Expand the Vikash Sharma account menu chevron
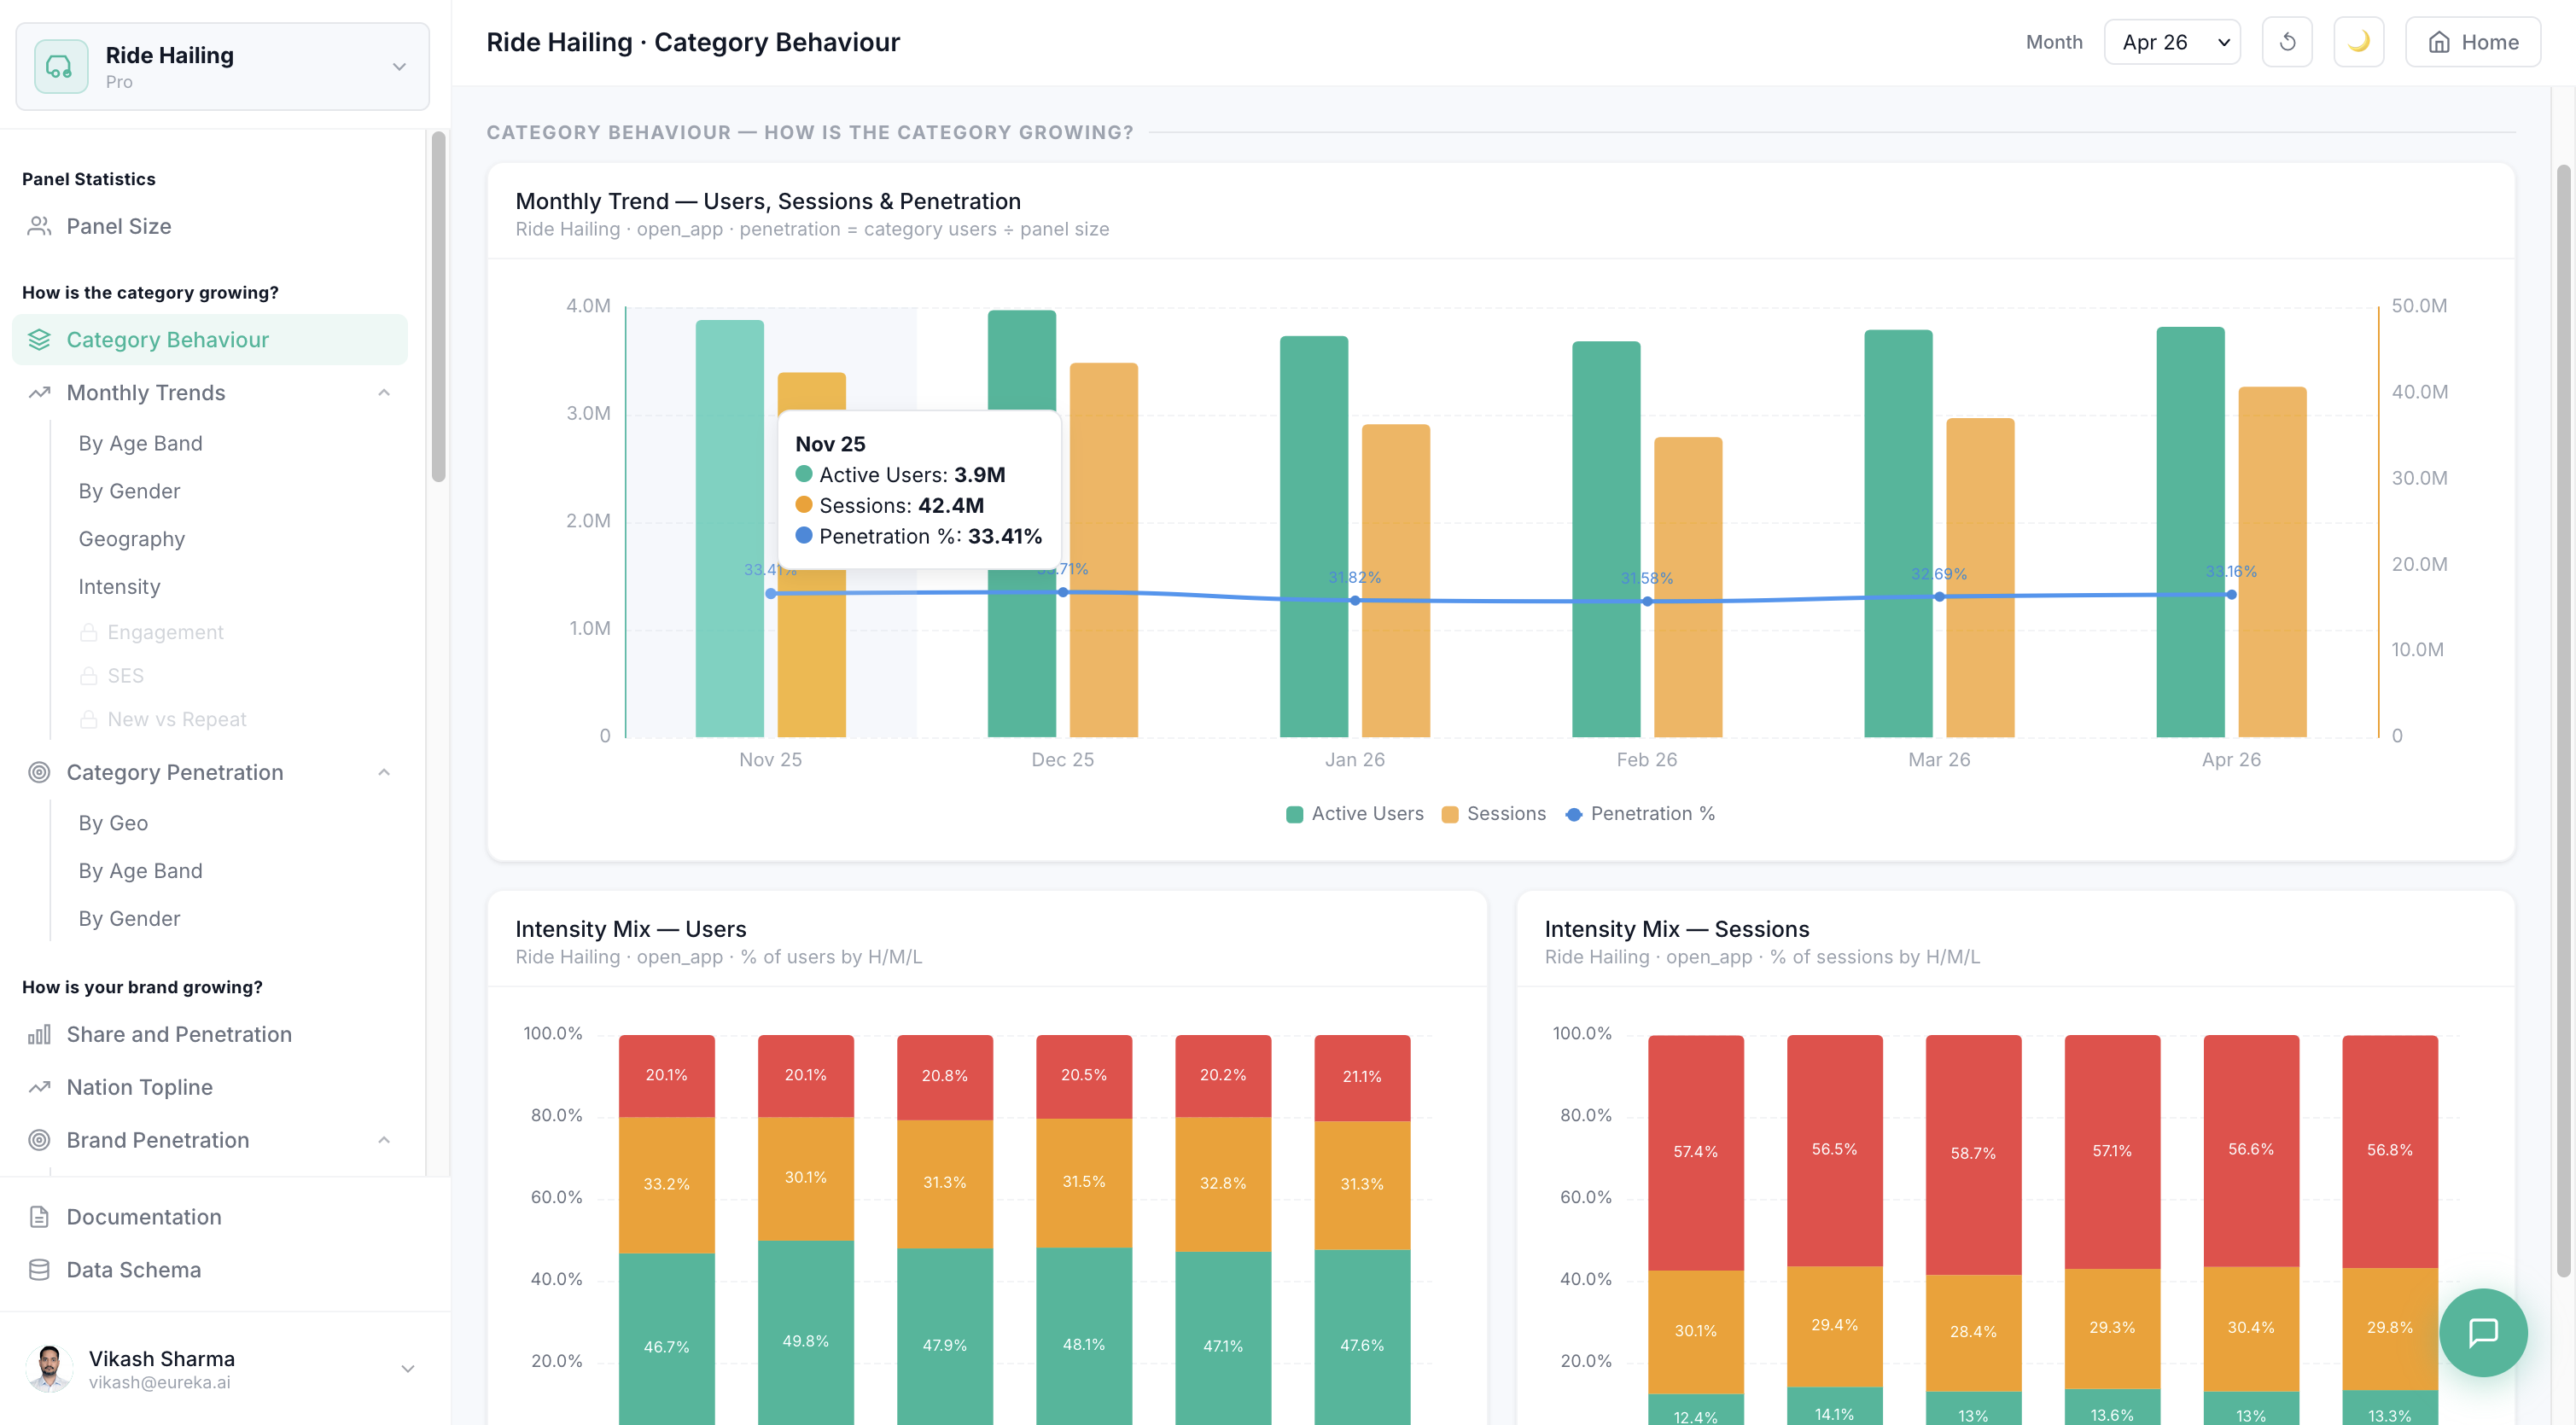The image size is (2576, 1425). point(407,1368)
